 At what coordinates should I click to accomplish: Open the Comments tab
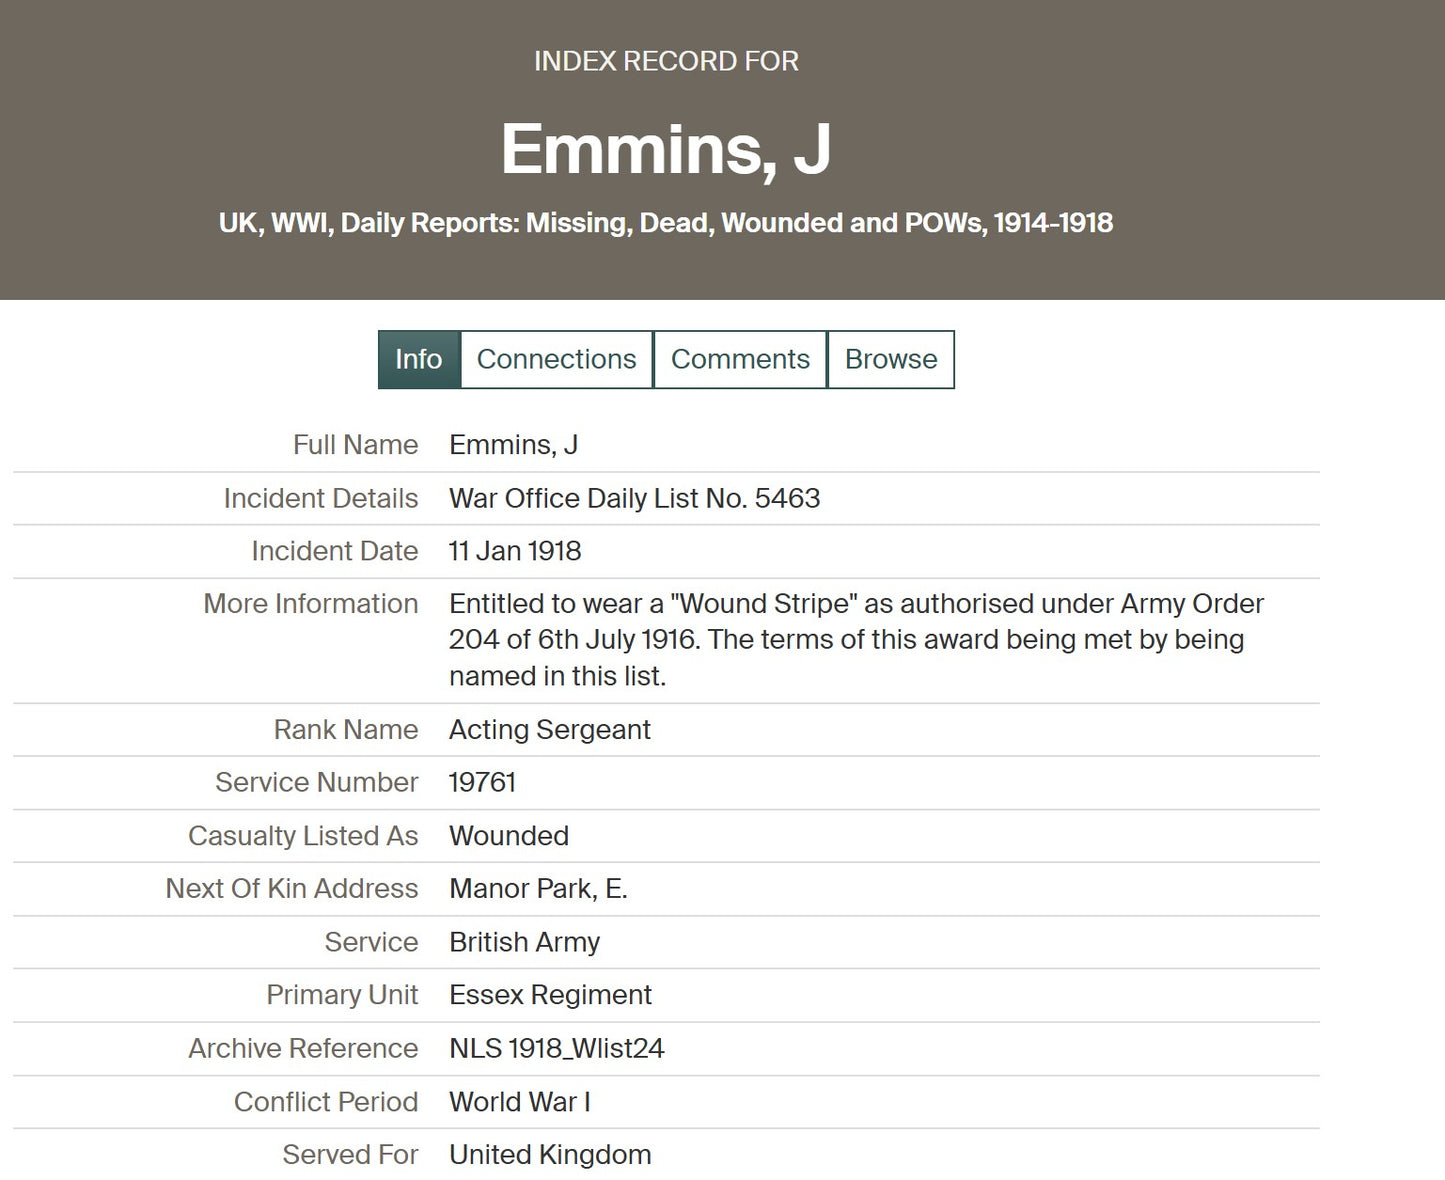[740, 359]
